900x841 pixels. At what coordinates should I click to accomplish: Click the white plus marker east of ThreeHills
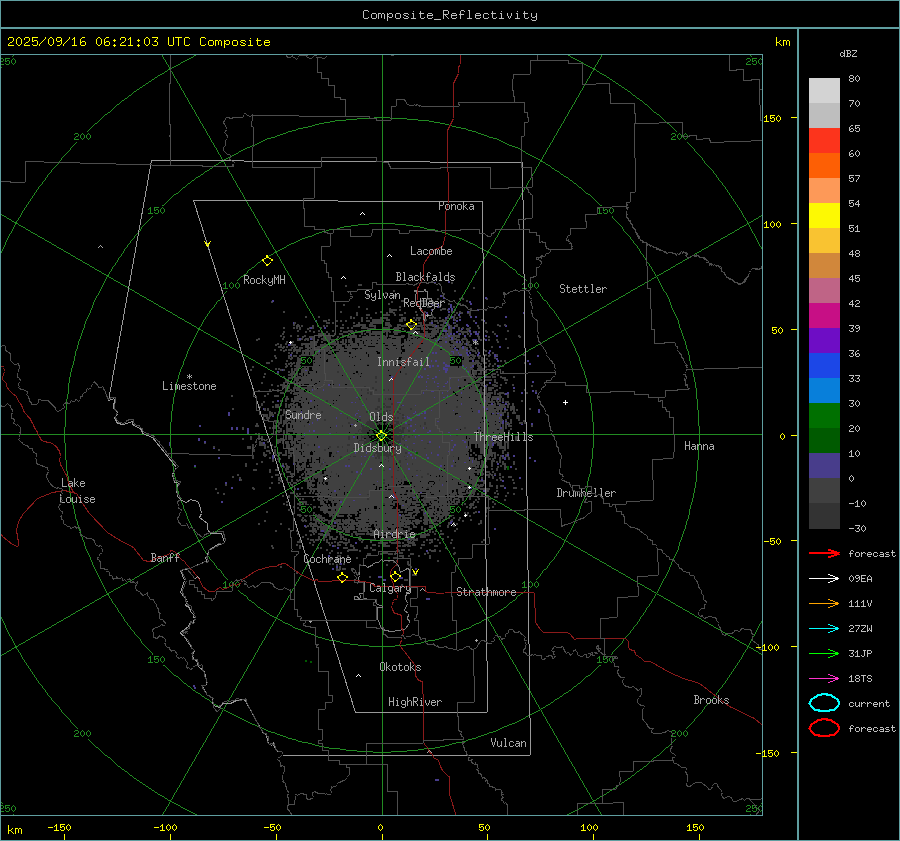coord(565,402)
